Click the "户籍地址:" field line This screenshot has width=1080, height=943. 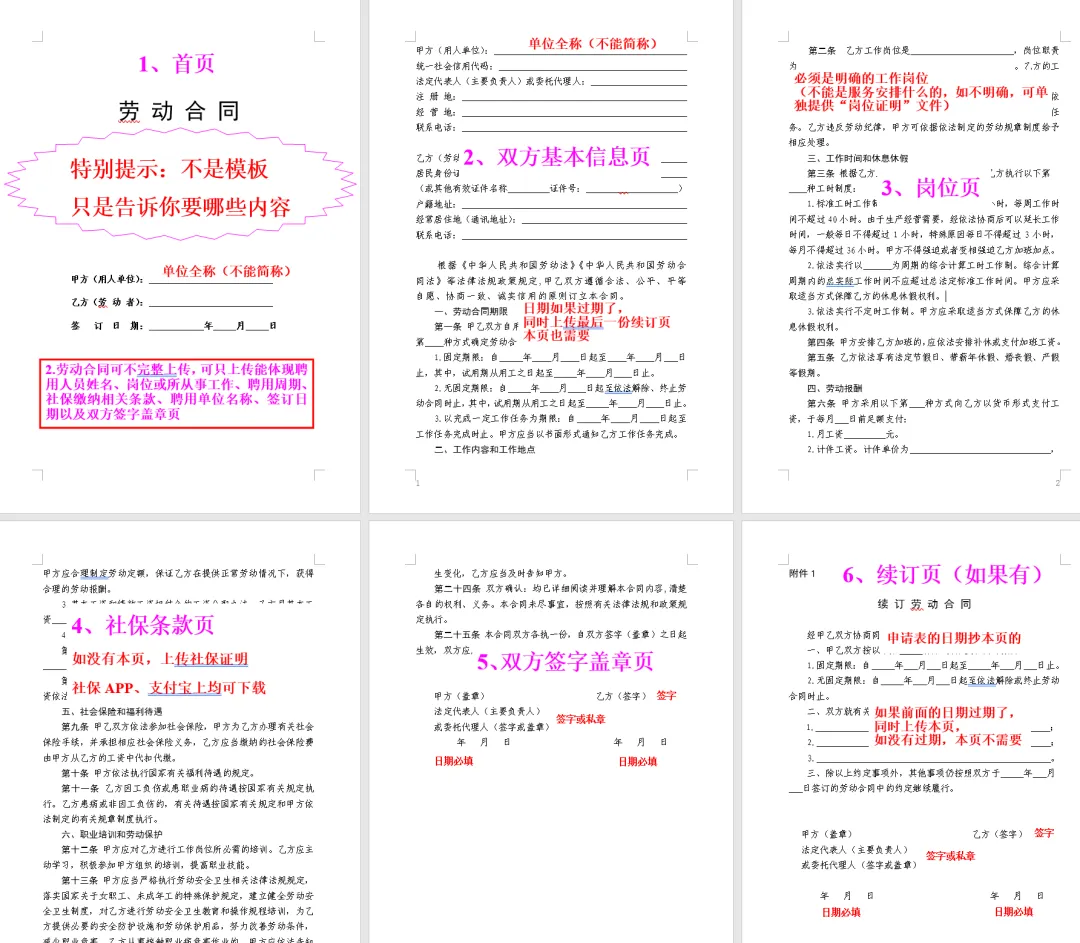tap(551, 205)
